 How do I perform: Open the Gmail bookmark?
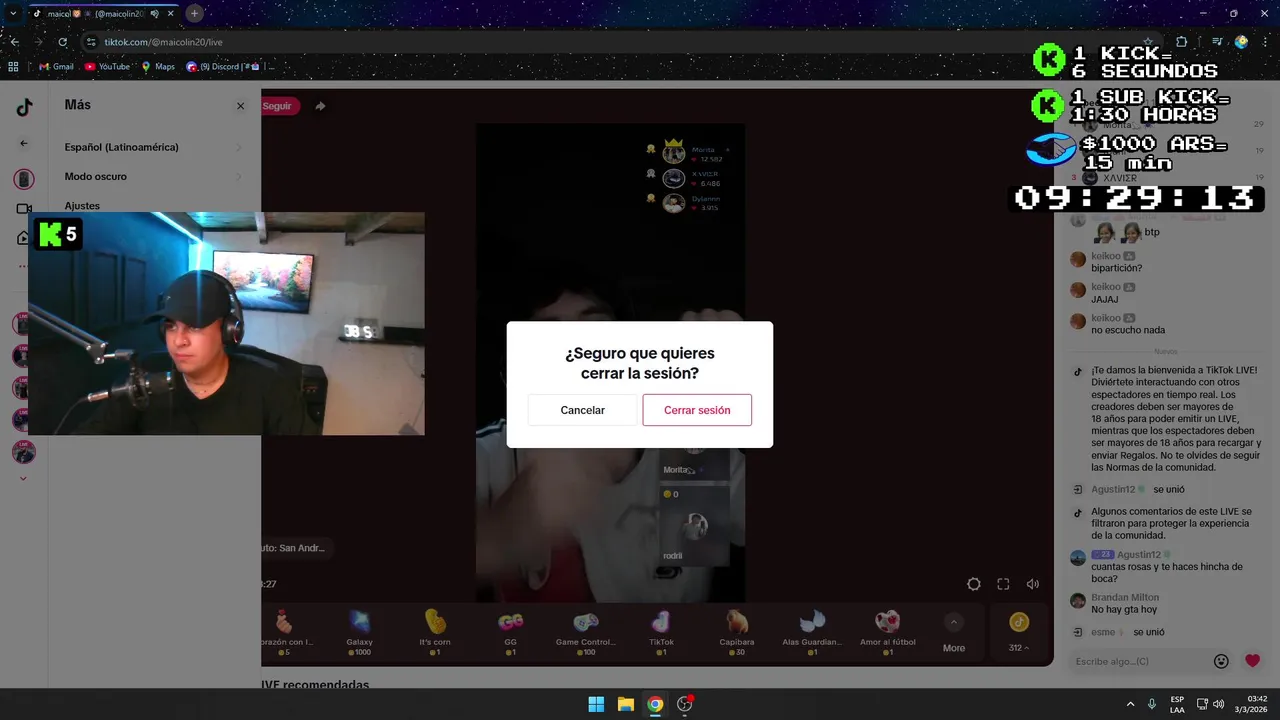pyautogui.click(x=55, y=67)
